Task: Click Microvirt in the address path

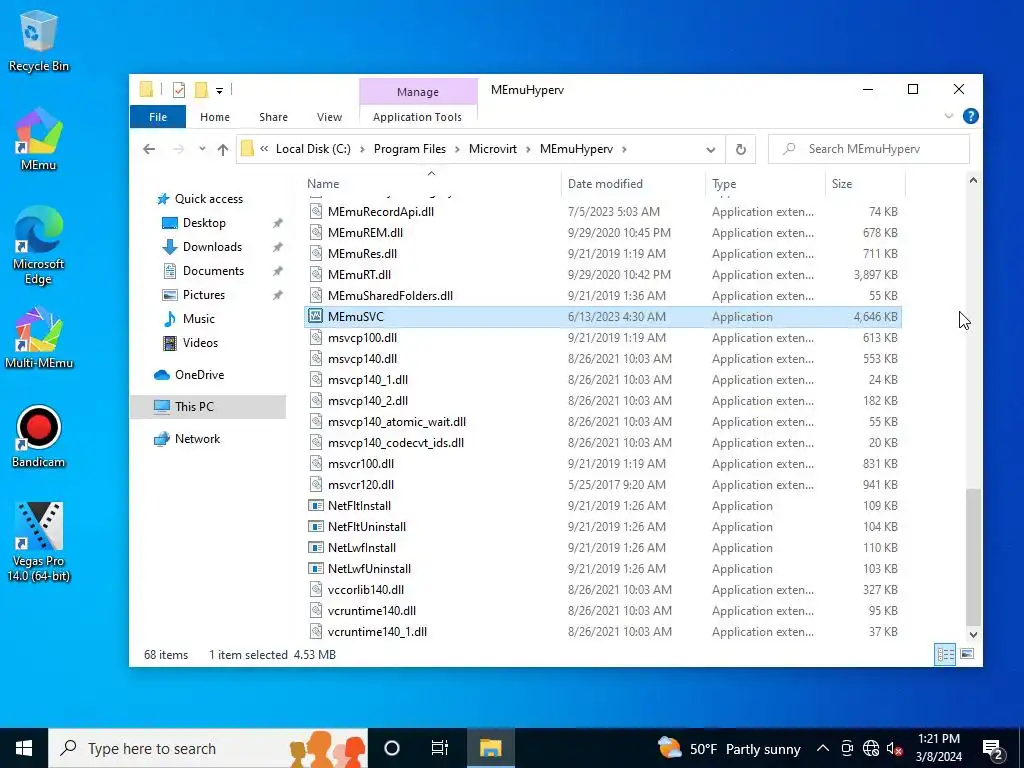Action: click(x=492, y=149)
